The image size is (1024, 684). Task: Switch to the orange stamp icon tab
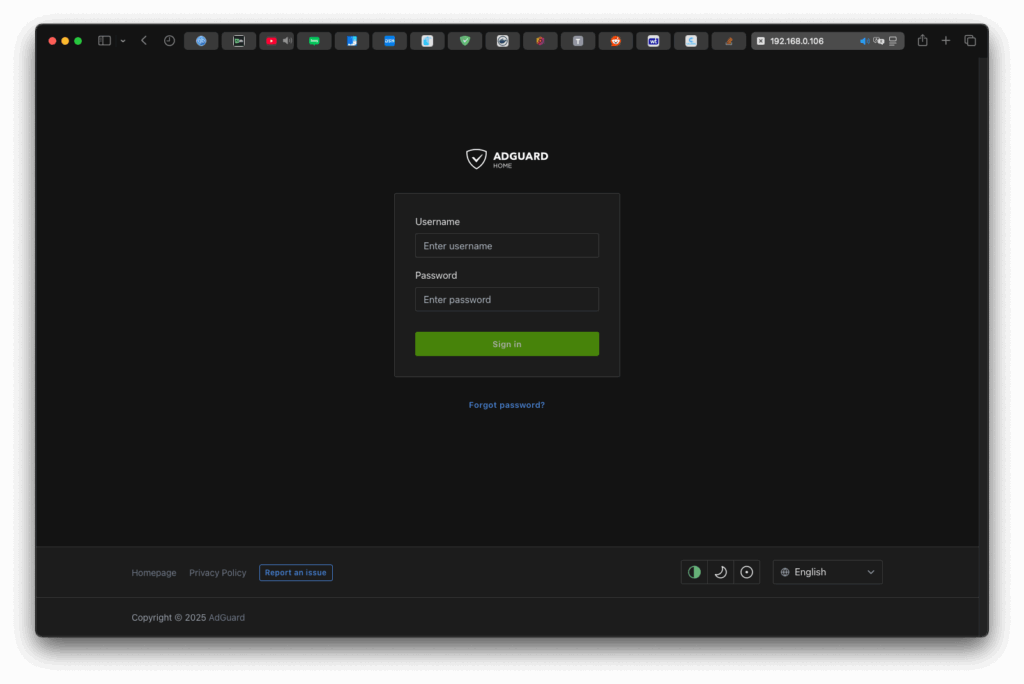click(x=729, y=41)
